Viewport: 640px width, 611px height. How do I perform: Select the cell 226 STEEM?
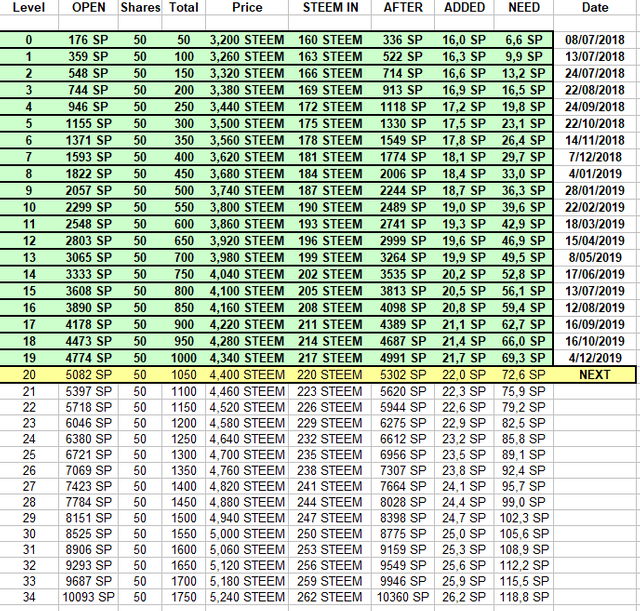pyautogui.click(x=330, y=407)
